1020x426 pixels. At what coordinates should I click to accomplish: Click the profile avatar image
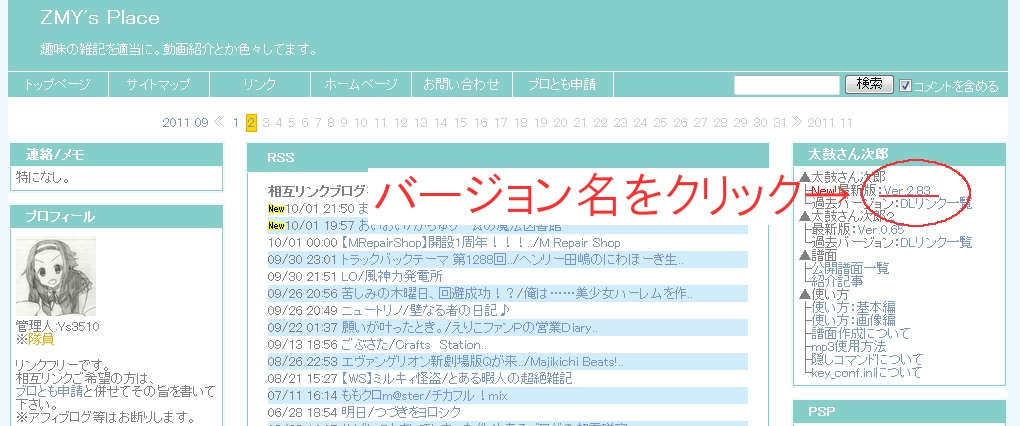[56, 276]
